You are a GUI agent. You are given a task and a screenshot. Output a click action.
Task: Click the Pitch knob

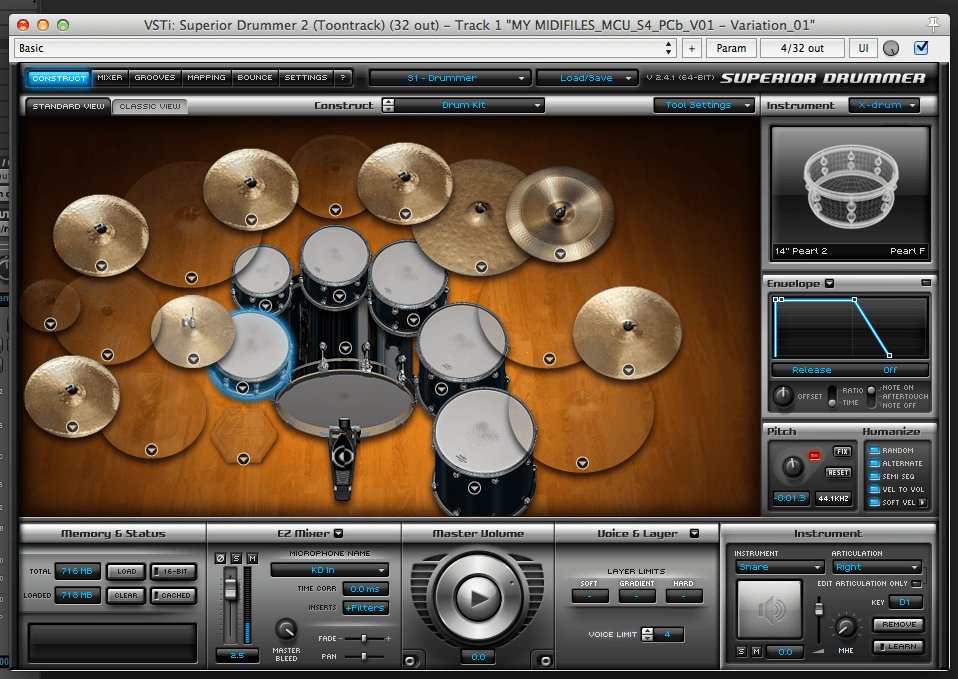(792, 466)
